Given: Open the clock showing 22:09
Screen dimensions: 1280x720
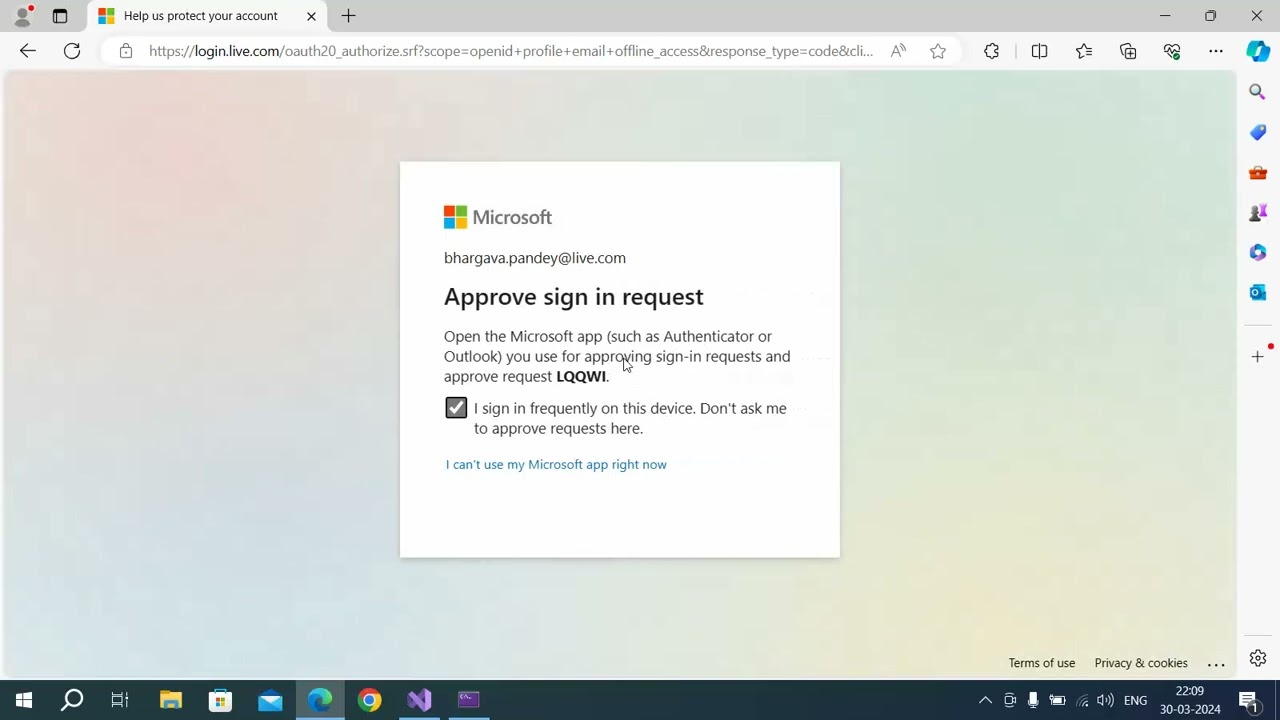Looking at the screenshot, I should click(1190, 700).
